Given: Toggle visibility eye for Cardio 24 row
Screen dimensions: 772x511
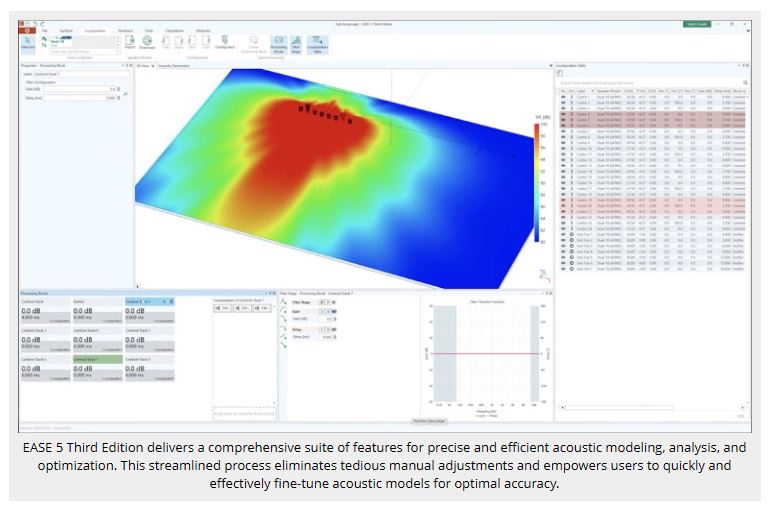Looking at the screenshot, I should click(x=563, y=228).
